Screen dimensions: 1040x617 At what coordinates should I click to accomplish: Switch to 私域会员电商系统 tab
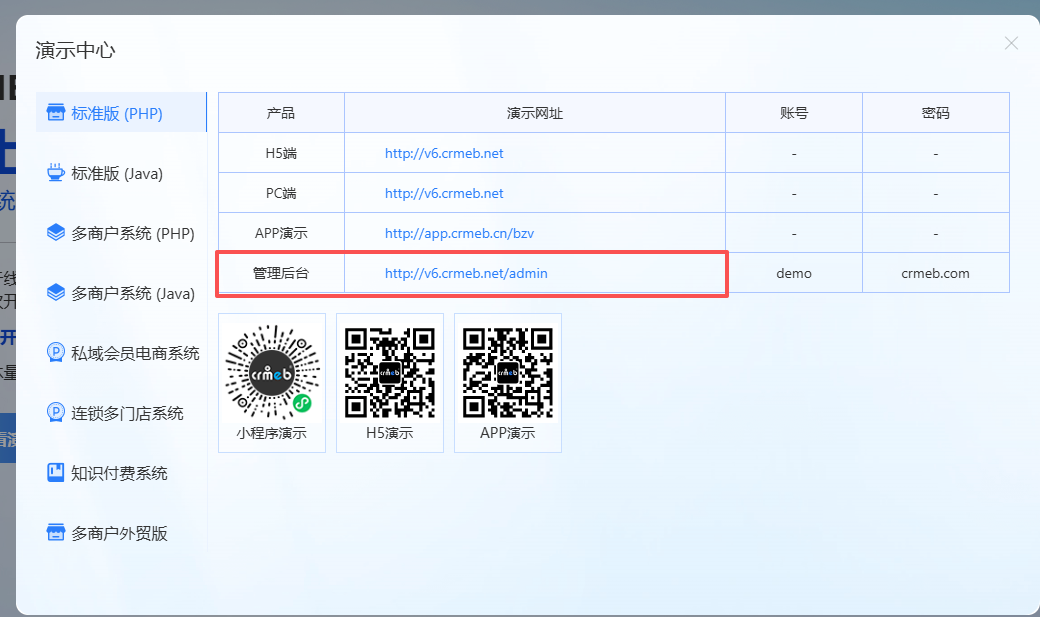point(121,353)
